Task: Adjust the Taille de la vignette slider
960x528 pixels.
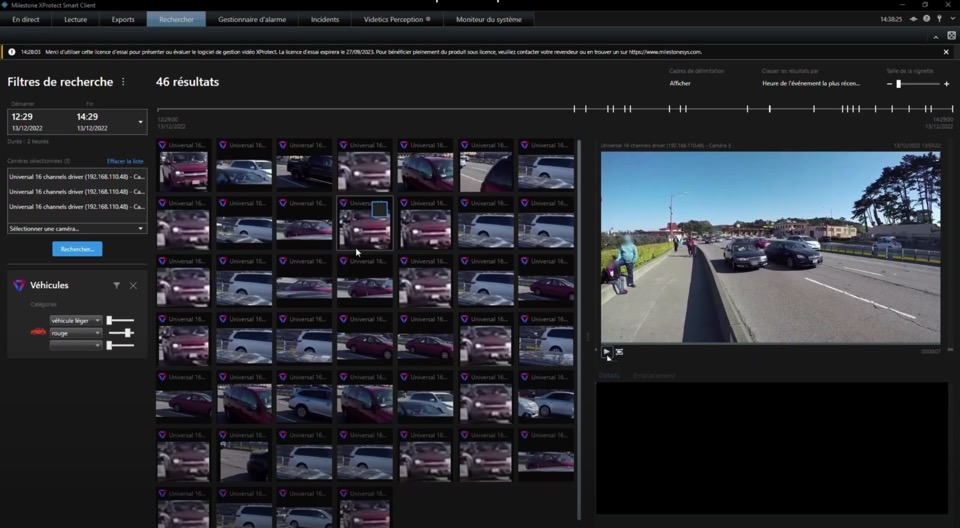Action: coord(899,84)
